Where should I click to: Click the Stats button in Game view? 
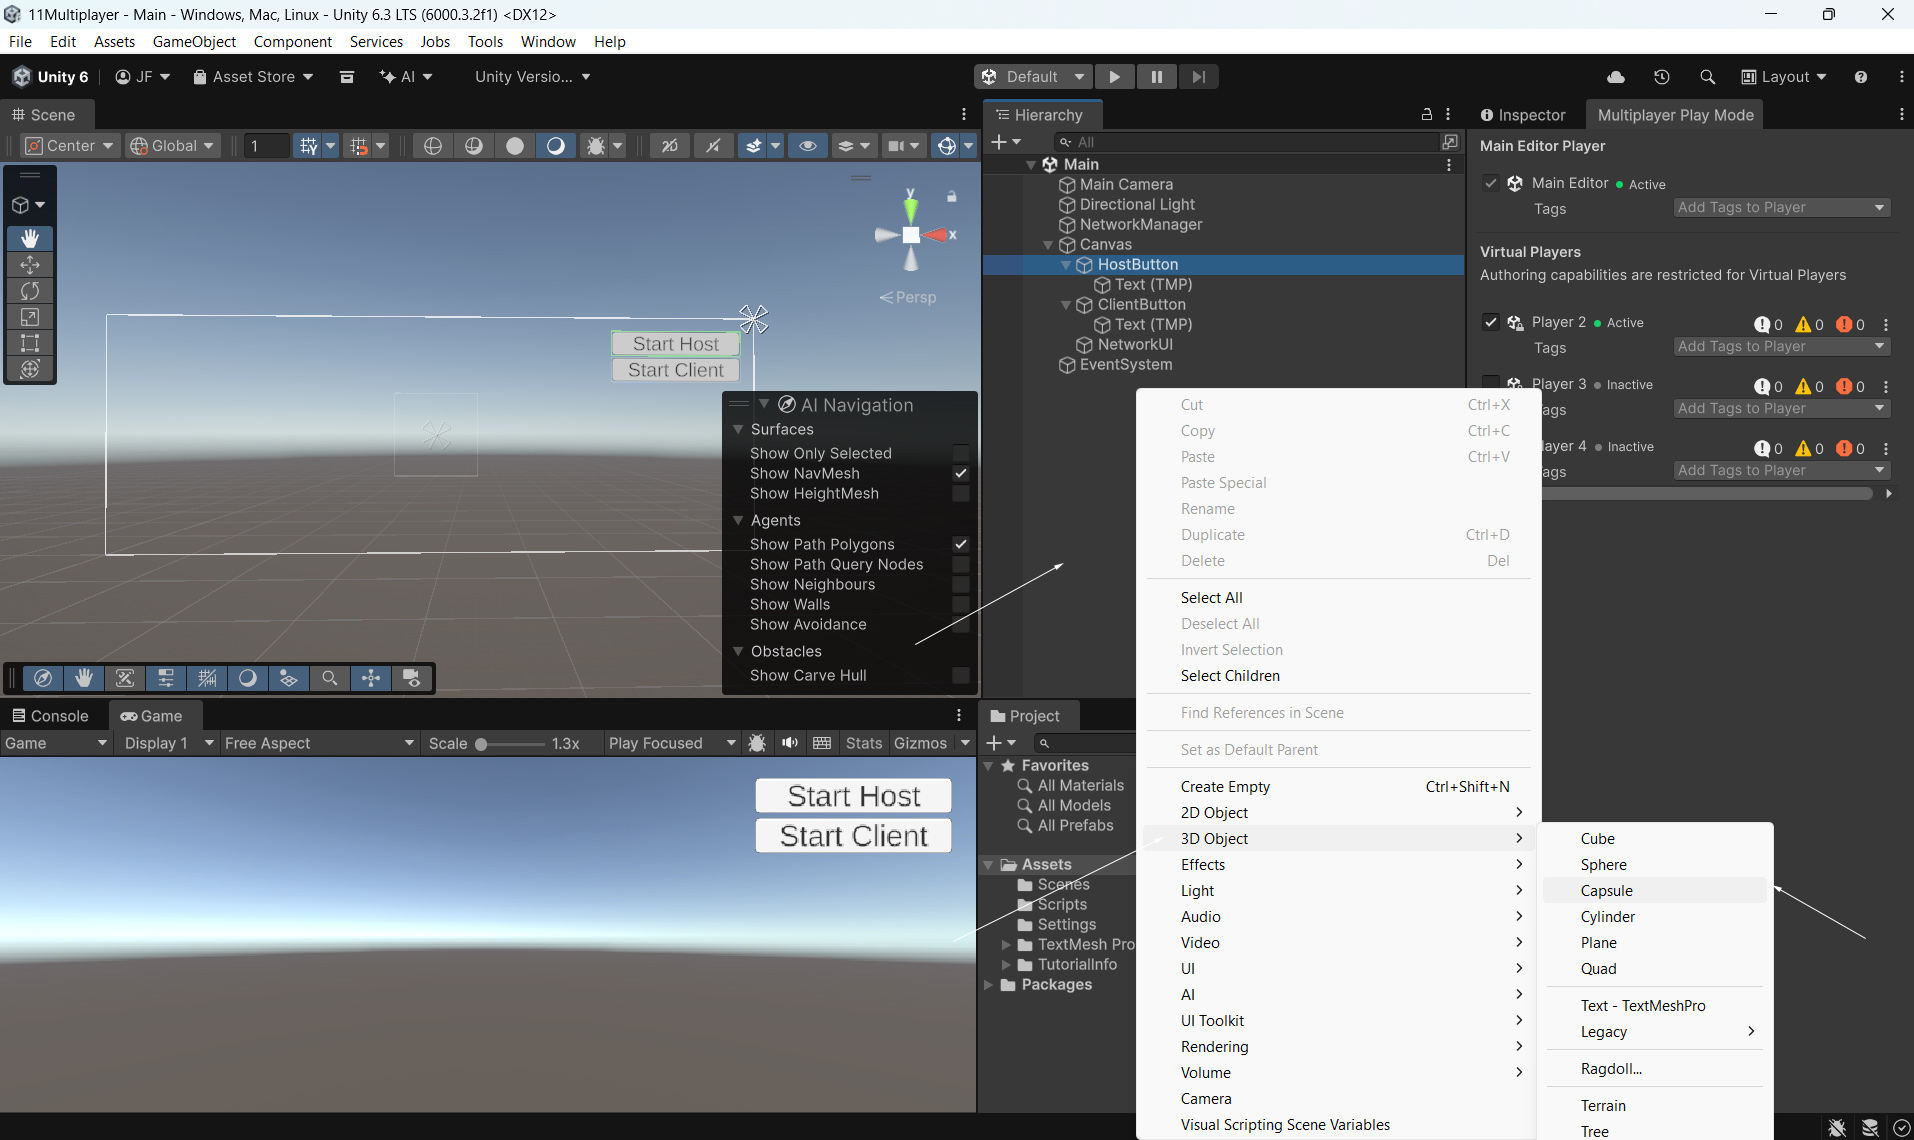click(863, 743)
